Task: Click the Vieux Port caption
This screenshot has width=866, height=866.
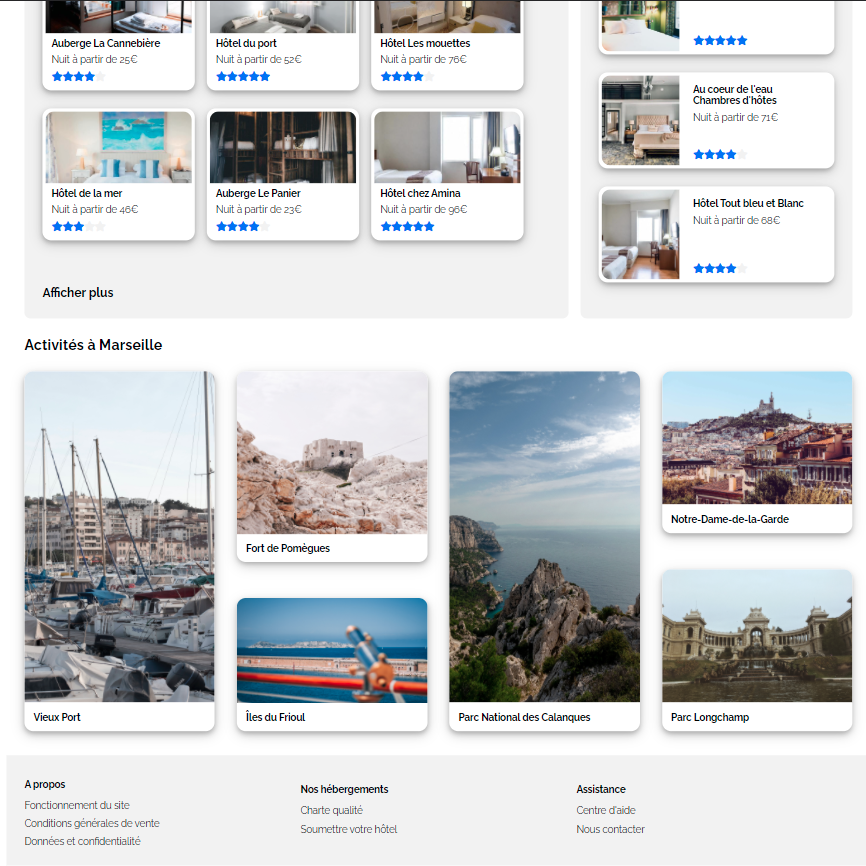Action: click(57, 717)
